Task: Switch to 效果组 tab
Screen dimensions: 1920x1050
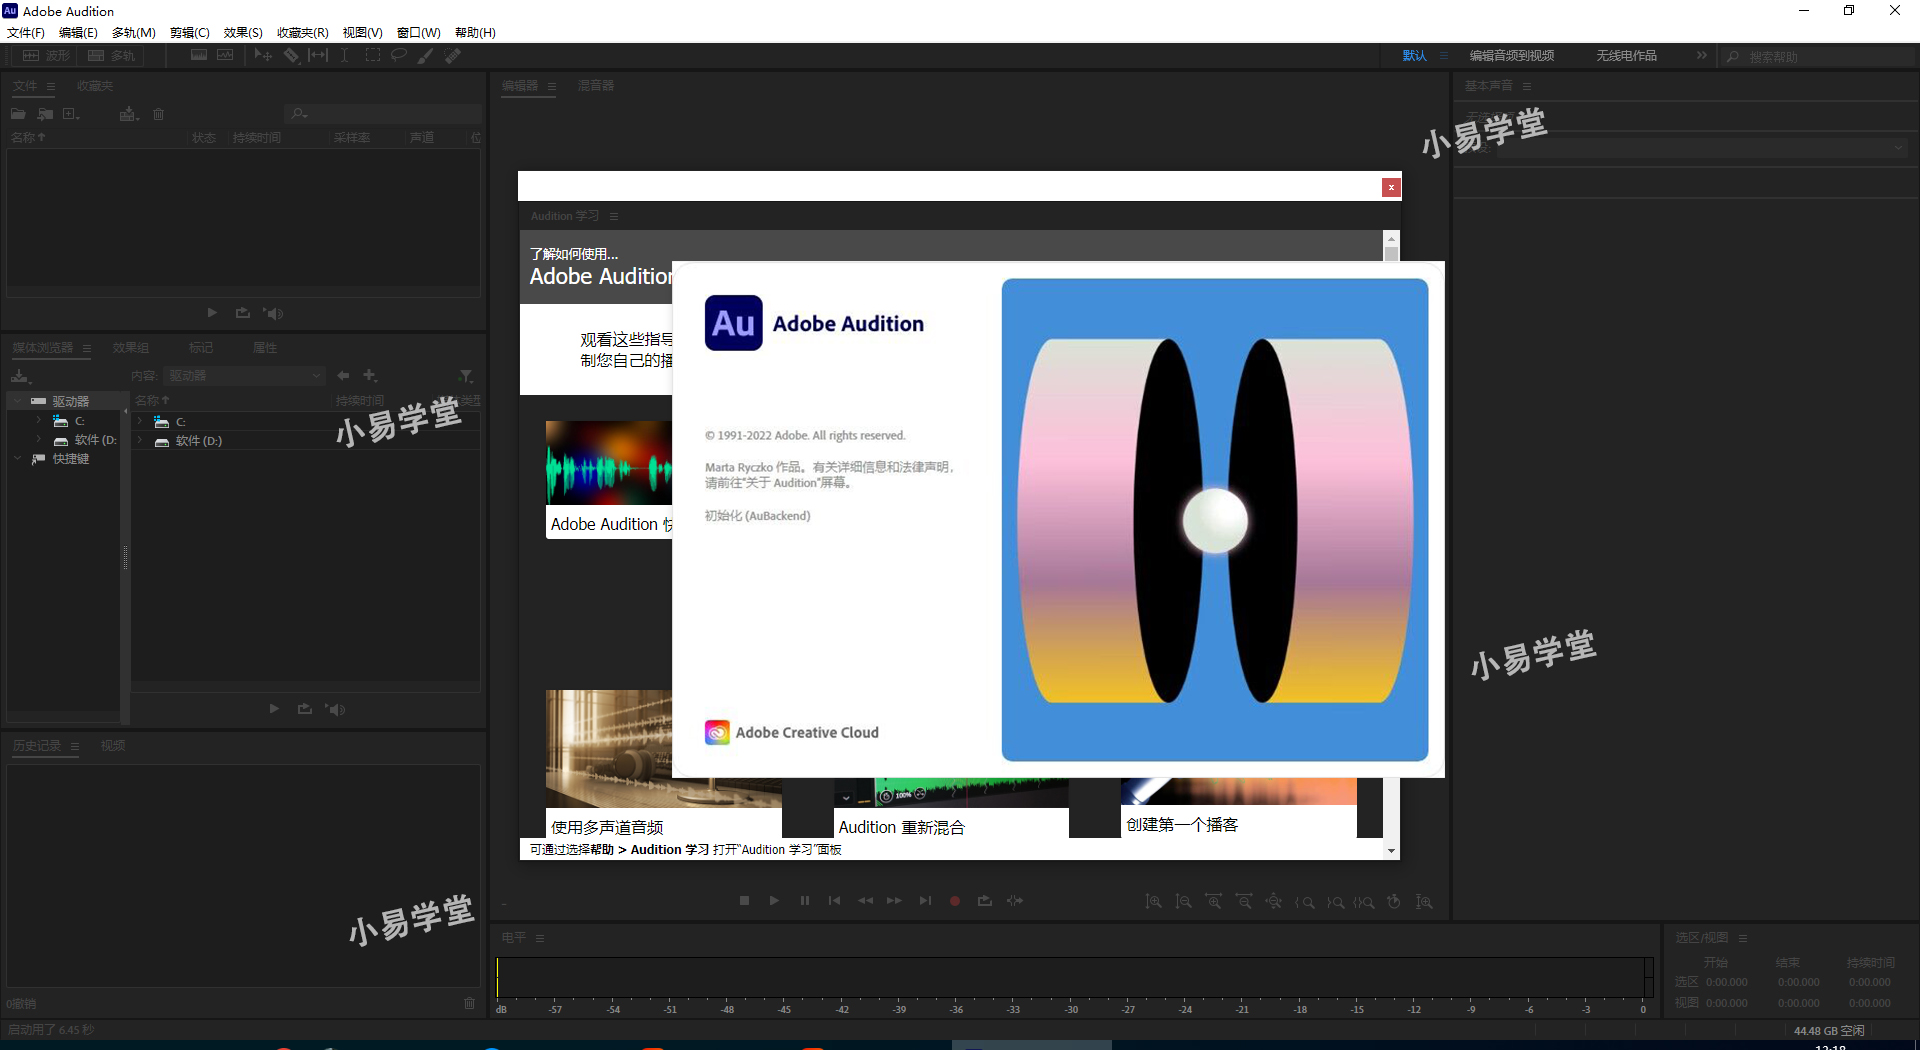Action: click(131, 348)
